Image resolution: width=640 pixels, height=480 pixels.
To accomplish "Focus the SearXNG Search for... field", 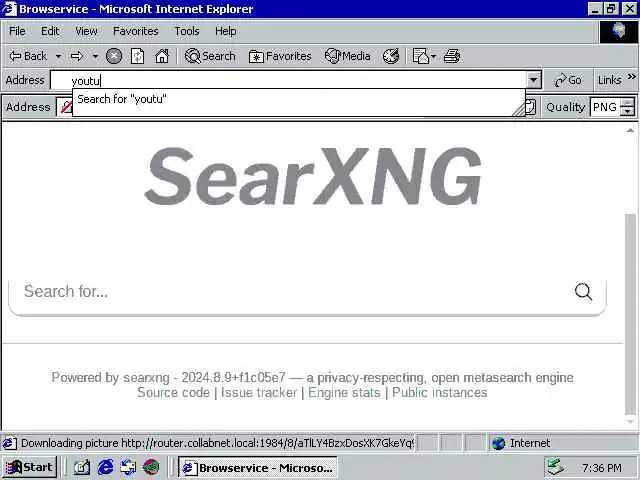I will click(292, 291).
